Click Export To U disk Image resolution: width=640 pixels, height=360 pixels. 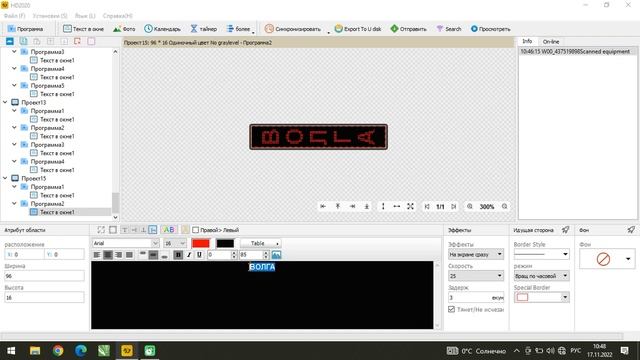358,29
